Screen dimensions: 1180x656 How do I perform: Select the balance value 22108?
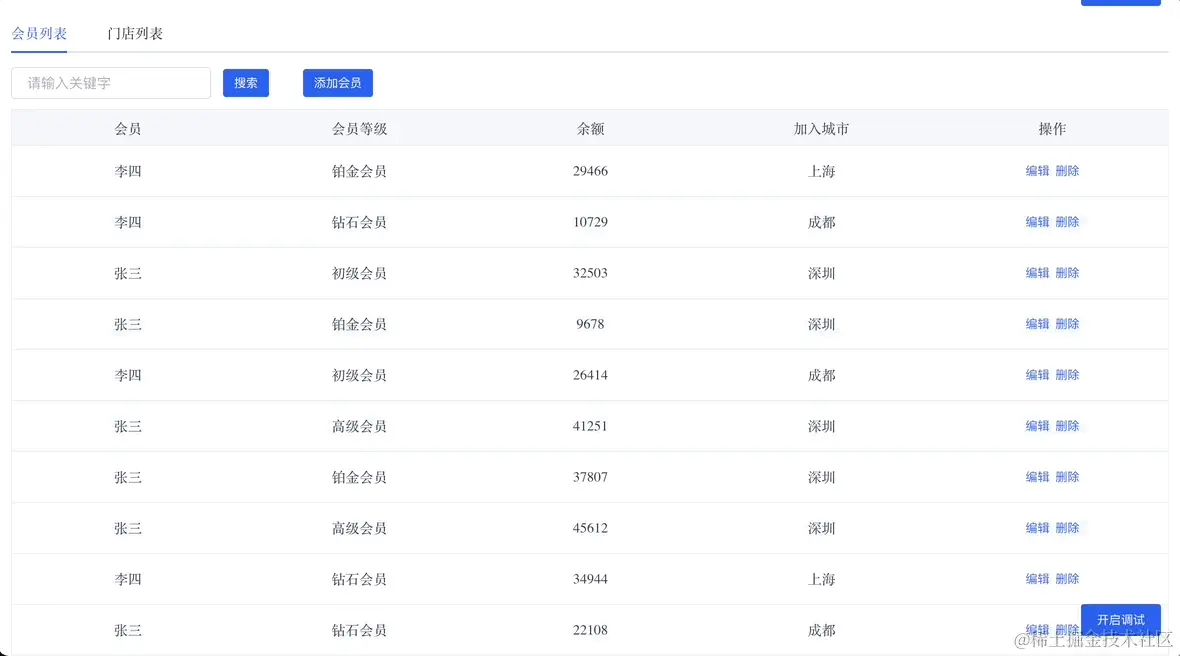[590, 630]
